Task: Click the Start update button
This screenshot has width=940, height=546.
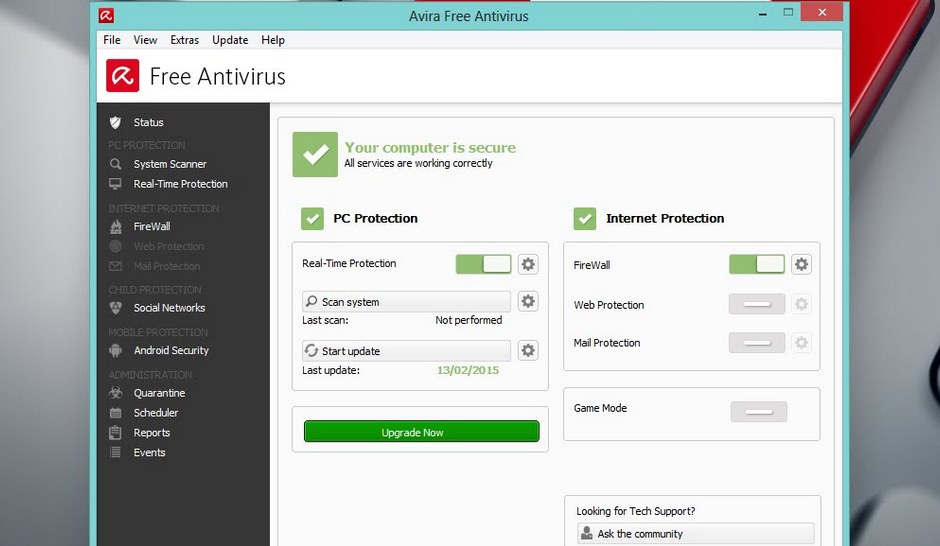Action: [x=406, y=351]
